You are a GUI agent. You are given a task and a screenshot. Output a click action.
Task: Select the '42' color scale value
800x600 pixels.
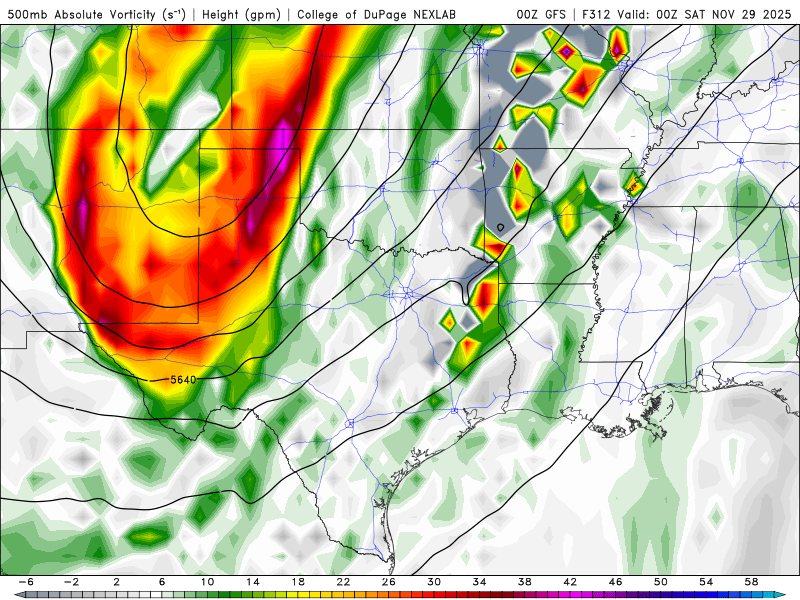coord(570,582)
